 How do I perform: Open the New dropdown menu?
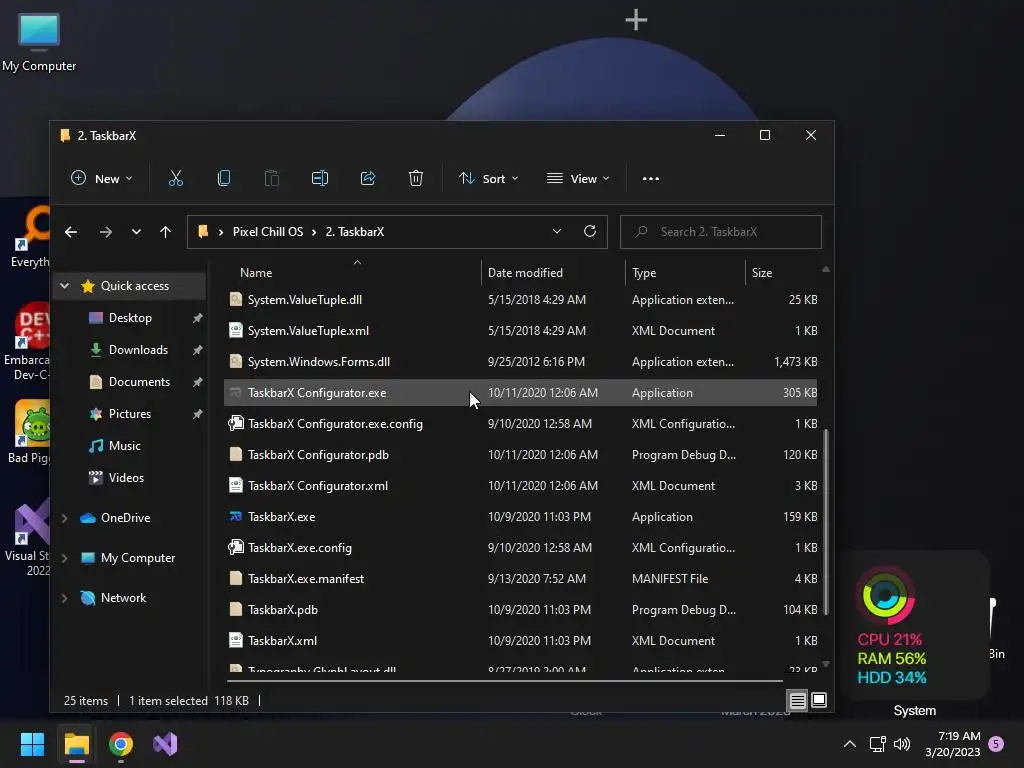[102, 178]
